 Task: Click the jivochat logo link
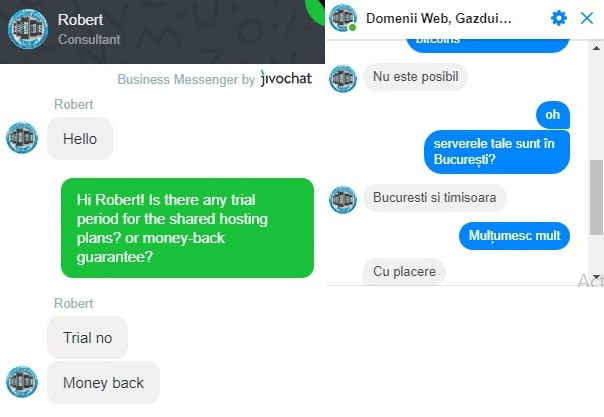tap(286, 79)
